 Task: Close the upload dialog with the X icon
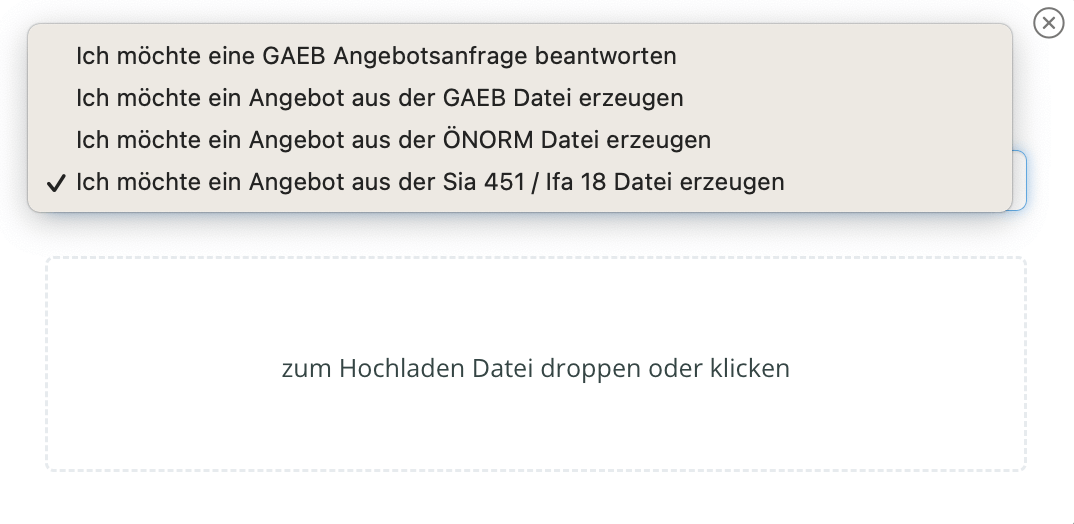coord(1048,23)
